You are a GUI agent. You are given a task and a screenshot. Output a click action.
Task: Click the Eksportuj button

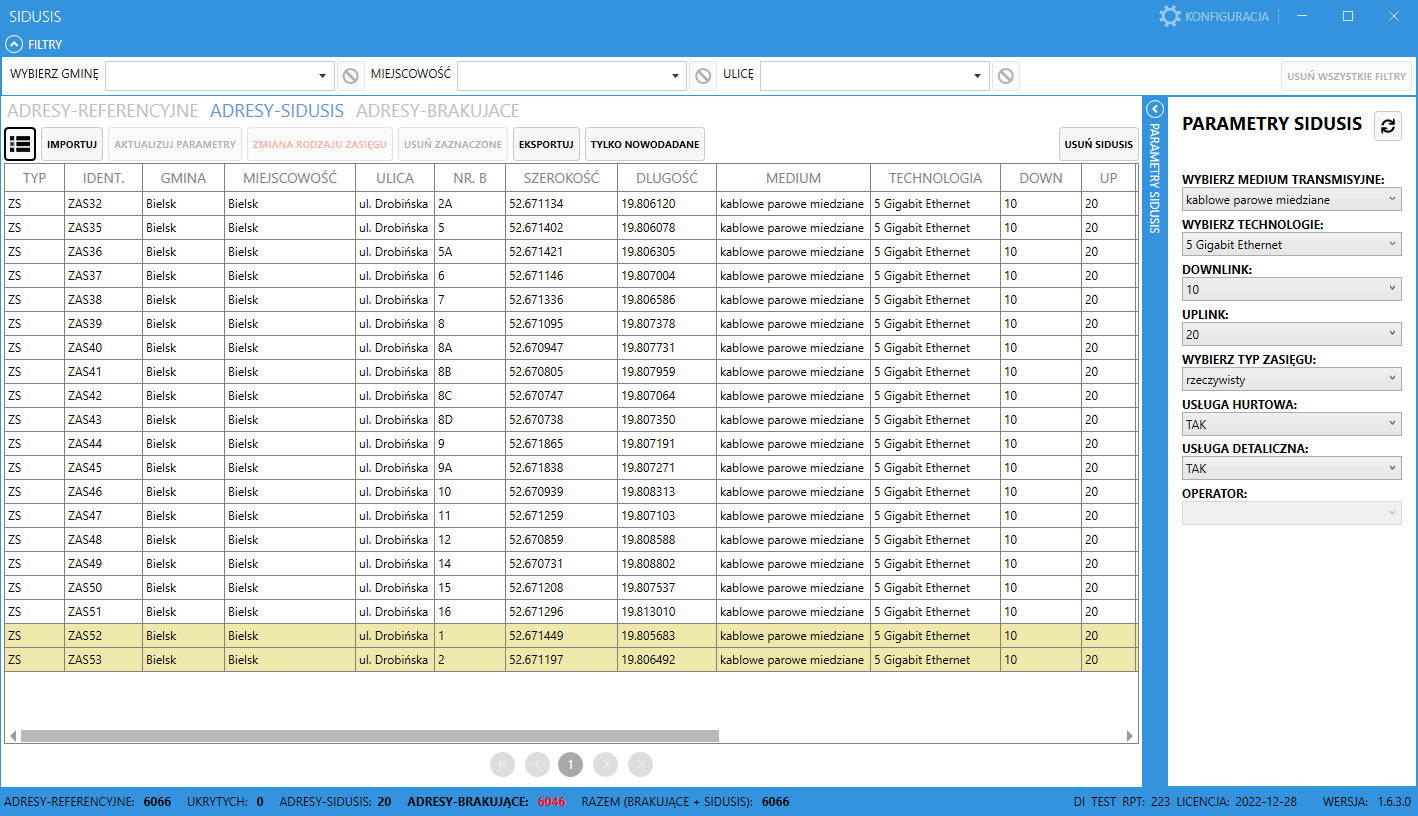[x=546, y=144]
